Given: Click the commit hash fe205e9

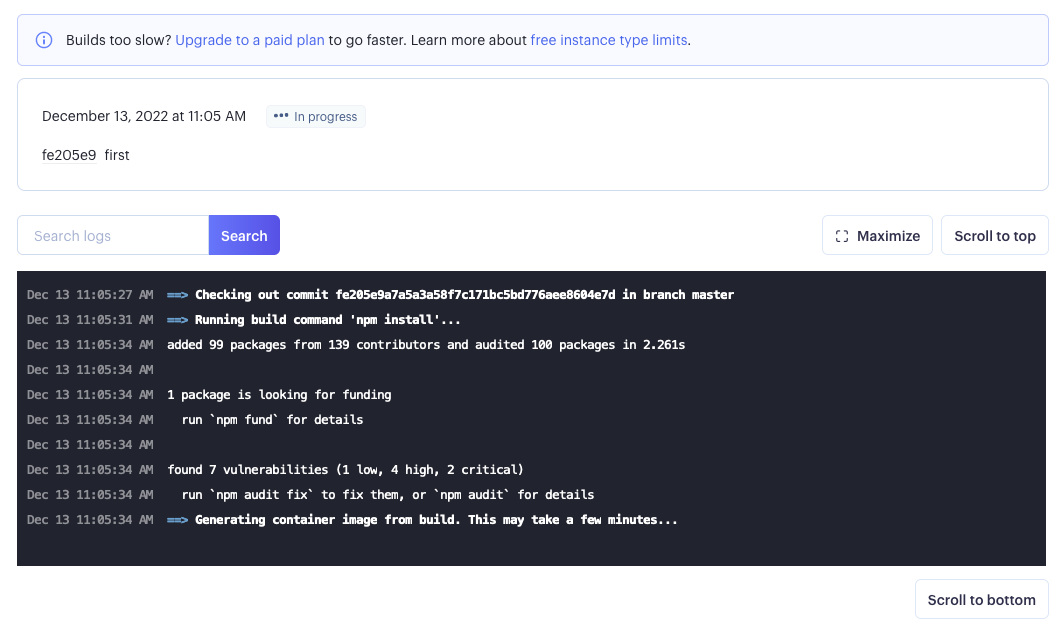Looking at the screenshot, I should (69, 155).
